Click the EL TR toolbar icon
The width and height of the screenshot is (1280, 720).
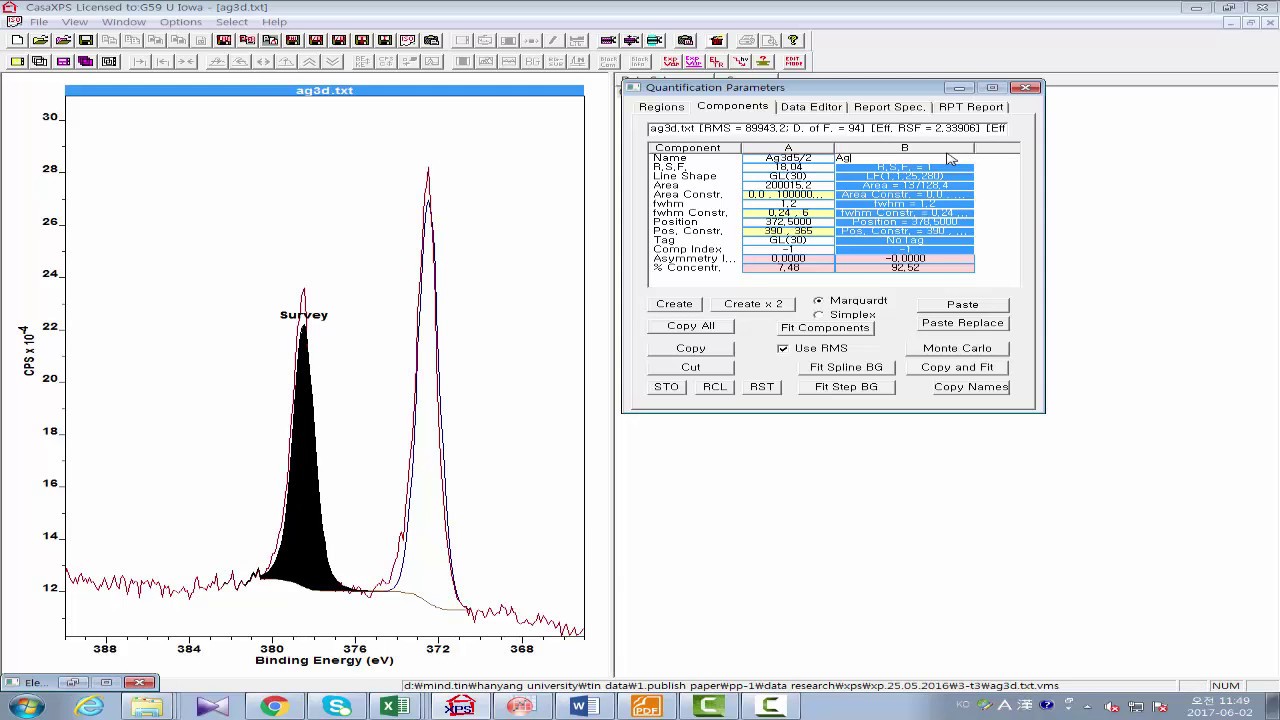click(x=716, y=61)
